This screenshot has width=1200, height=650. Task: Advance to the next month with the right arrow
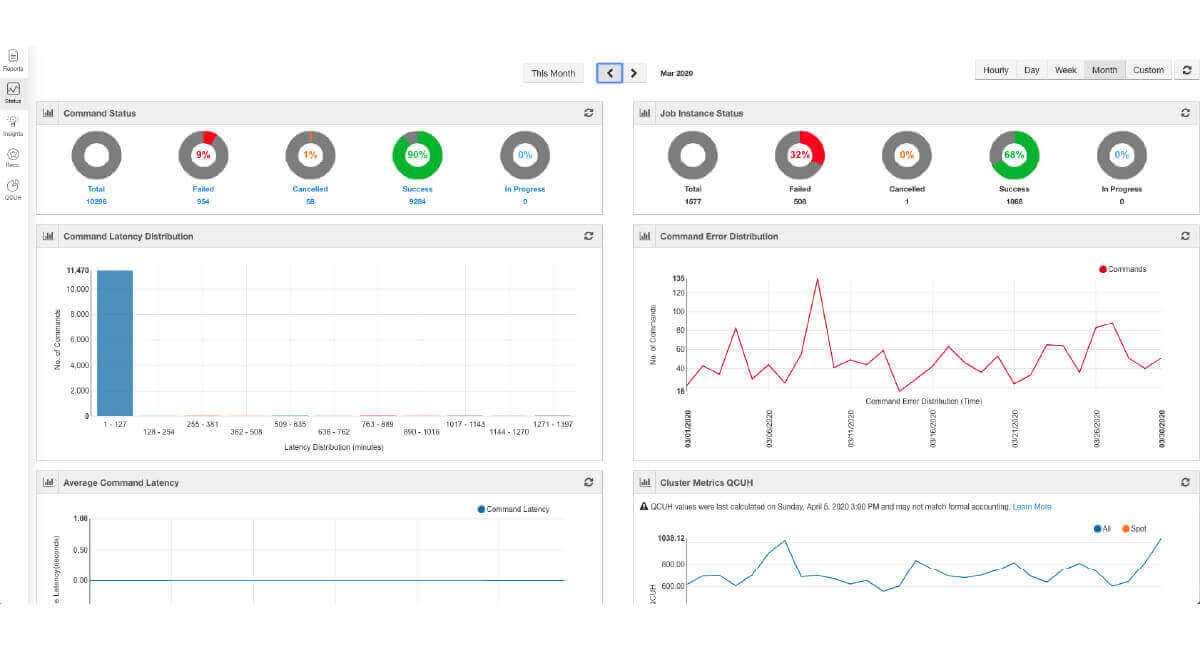point(633,73)
